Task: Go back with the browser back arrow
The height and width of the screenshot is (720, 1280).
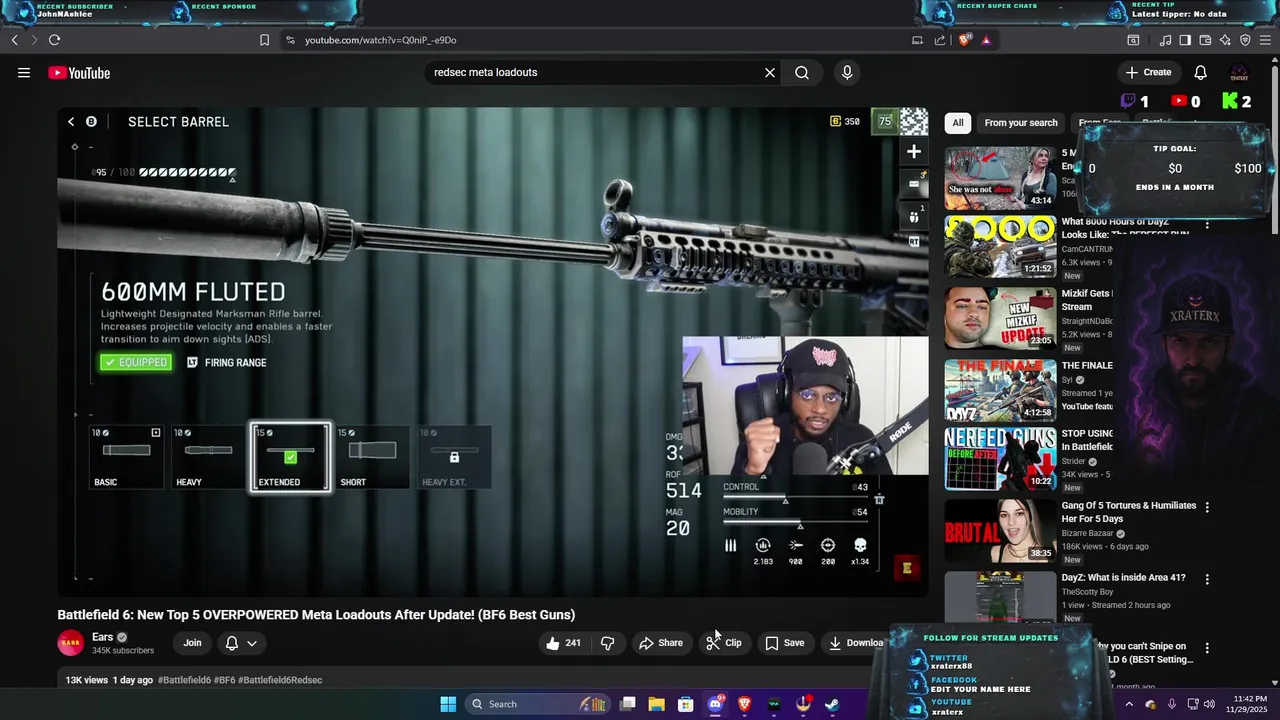Action: [14, 40]
